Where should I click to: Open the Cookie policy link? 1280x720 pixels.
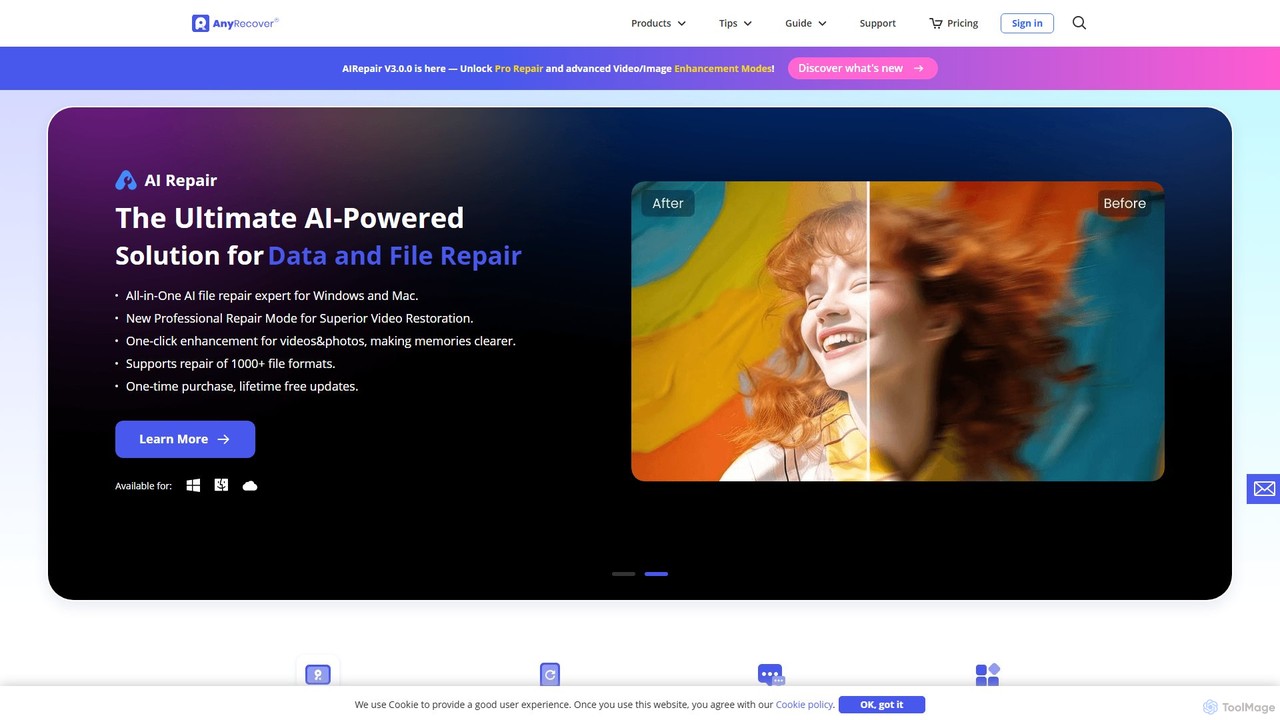[805, 705]
